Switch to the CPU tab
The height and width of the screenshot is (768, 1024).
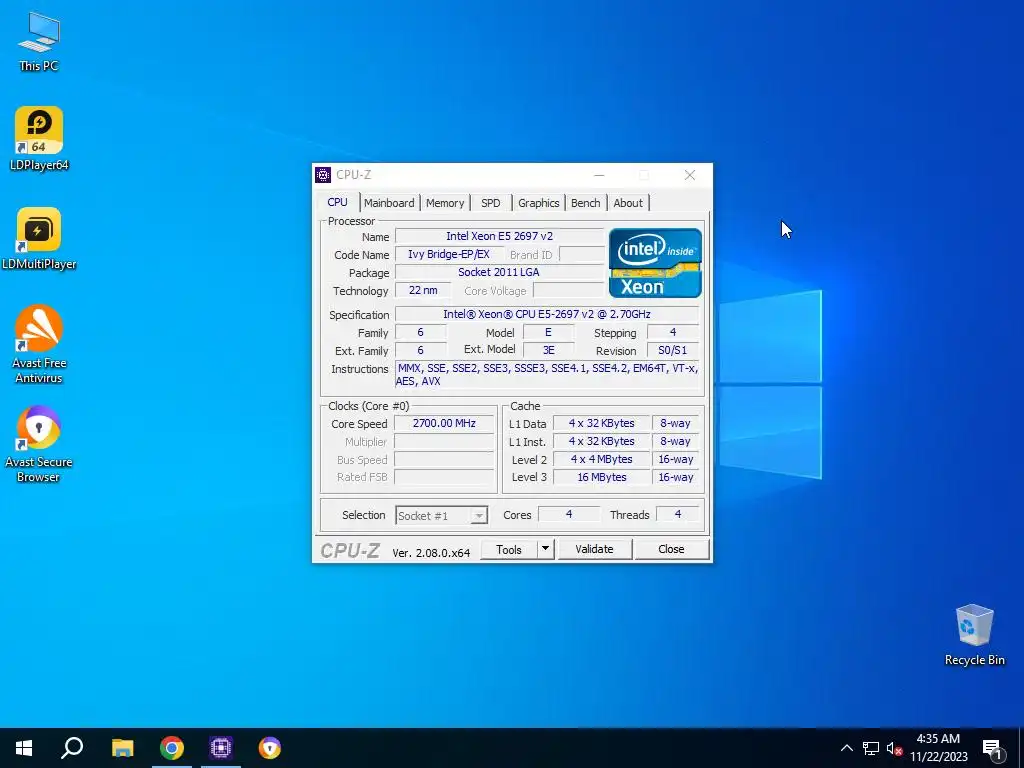coord(338,202)
